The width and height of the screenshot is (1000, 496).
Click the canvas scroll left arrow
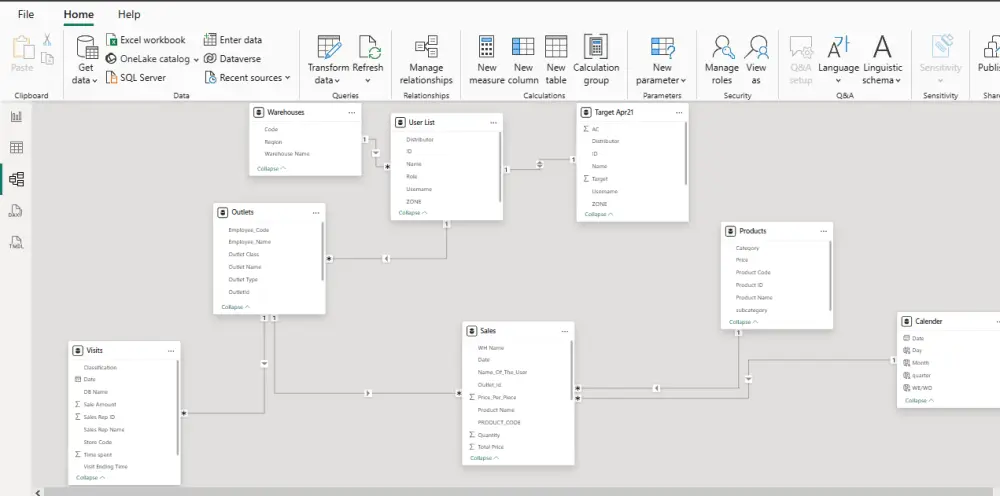39,492
